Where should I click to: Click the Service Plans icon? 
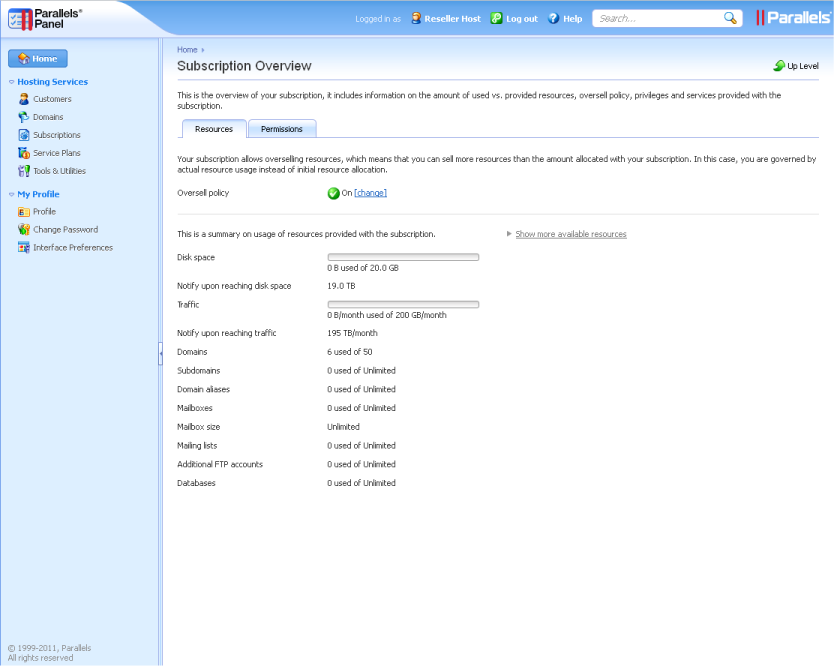[x=23, y=153]
